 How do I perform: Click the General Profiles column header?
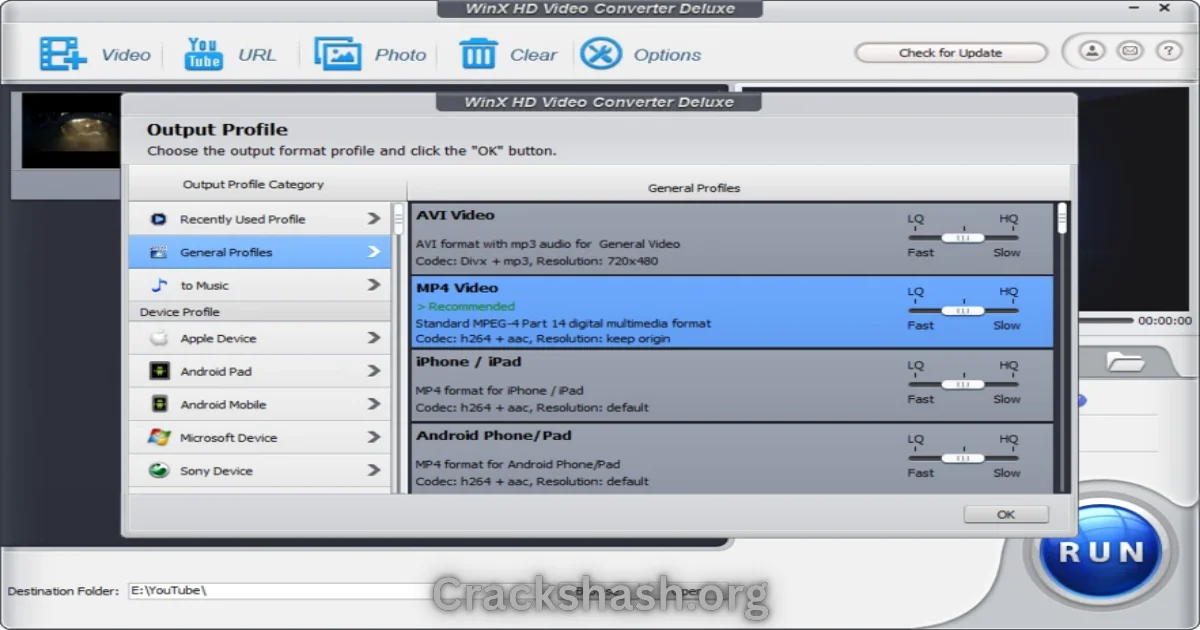(x=694, y=188)
